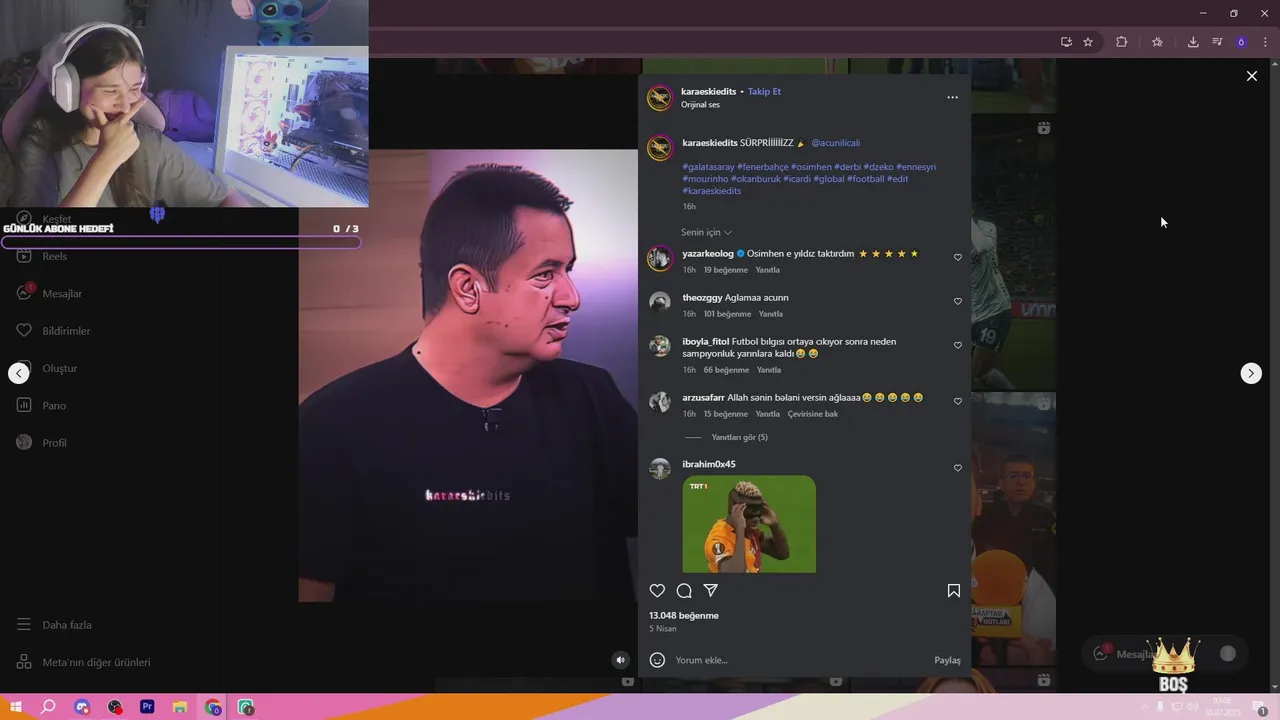Image resolution: width=1280 pixels, height=720 pixels.
Task: Open the #galatasaray hashtag
Action: click(708, 167)
